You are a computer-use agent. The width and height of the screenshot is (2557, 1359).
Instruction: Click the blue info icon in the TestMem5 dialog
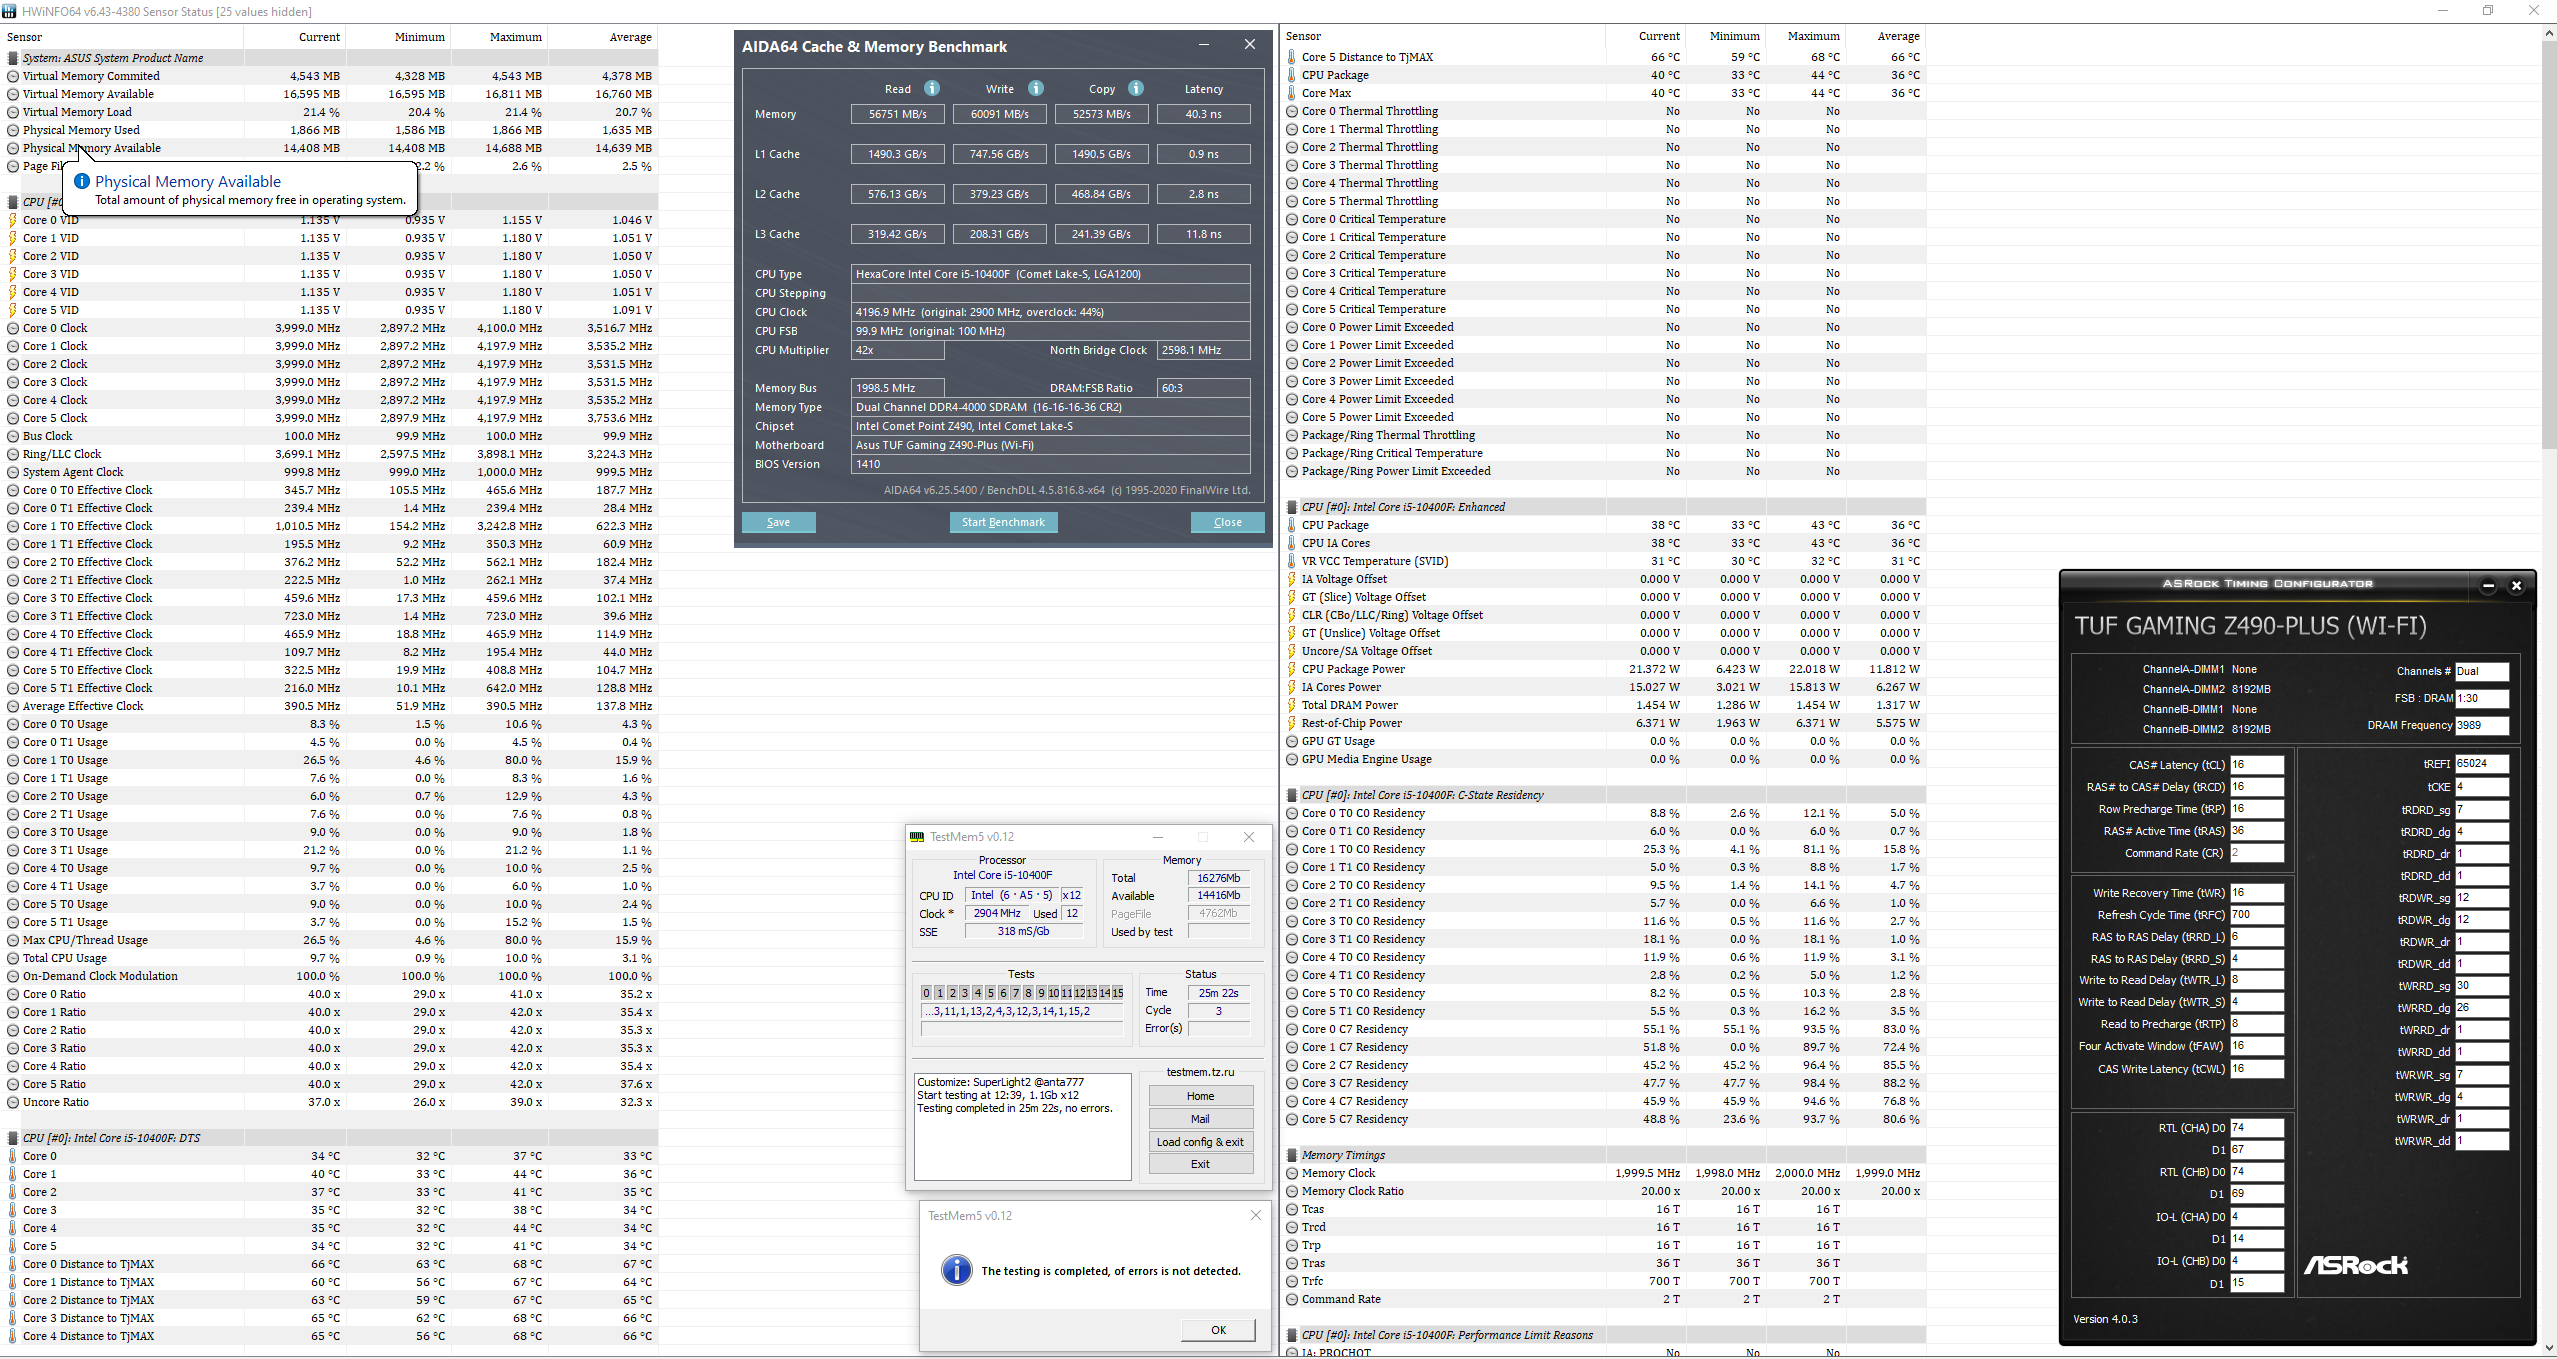tap(956, 1270)
